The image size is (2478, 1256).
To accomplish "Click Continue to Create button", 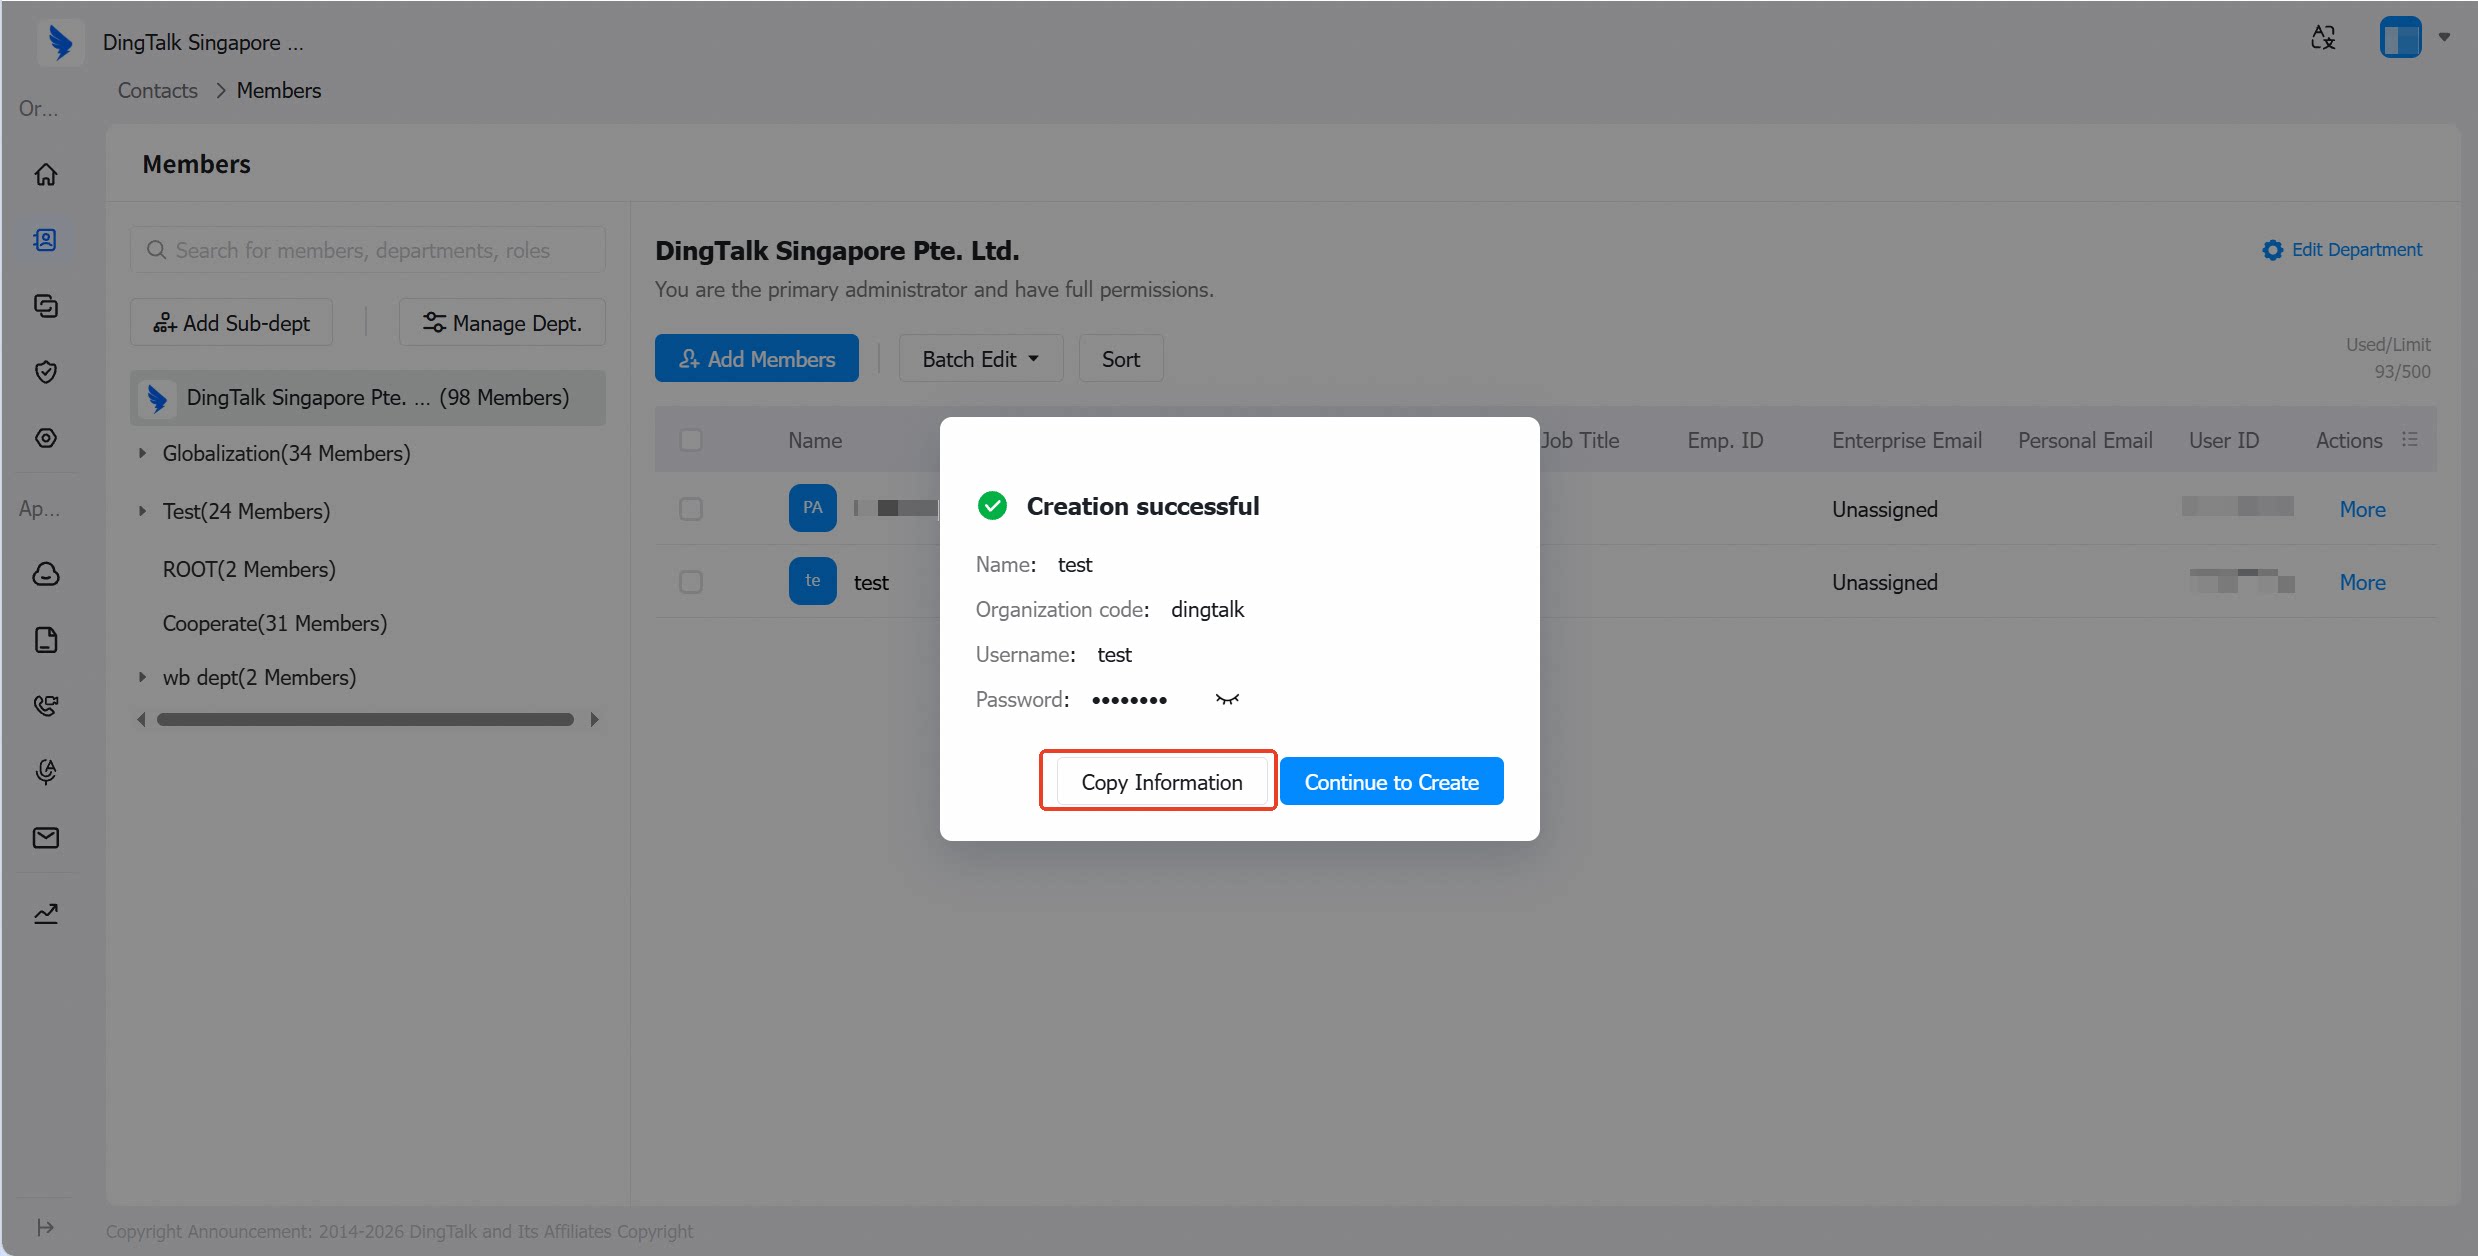I will [1392, 782].
